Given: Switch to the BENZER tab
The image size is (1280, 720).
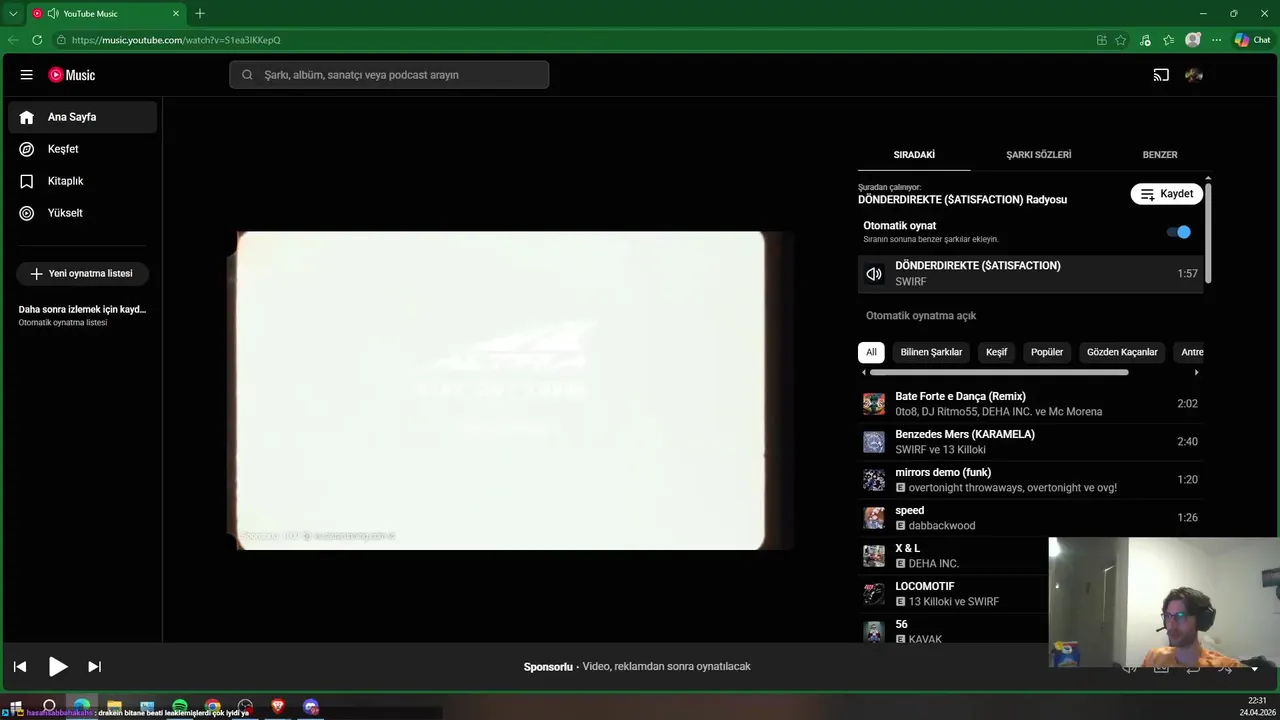Looking at the screenshot, I should (1160, 155).
